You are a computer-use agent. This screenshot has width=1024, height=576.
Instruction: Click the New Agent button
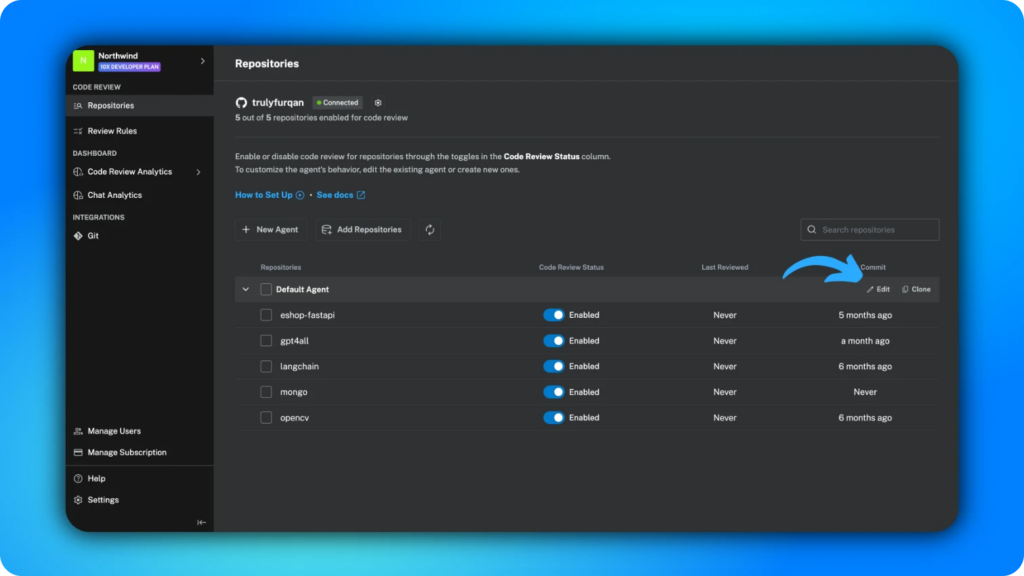point(270,230)
